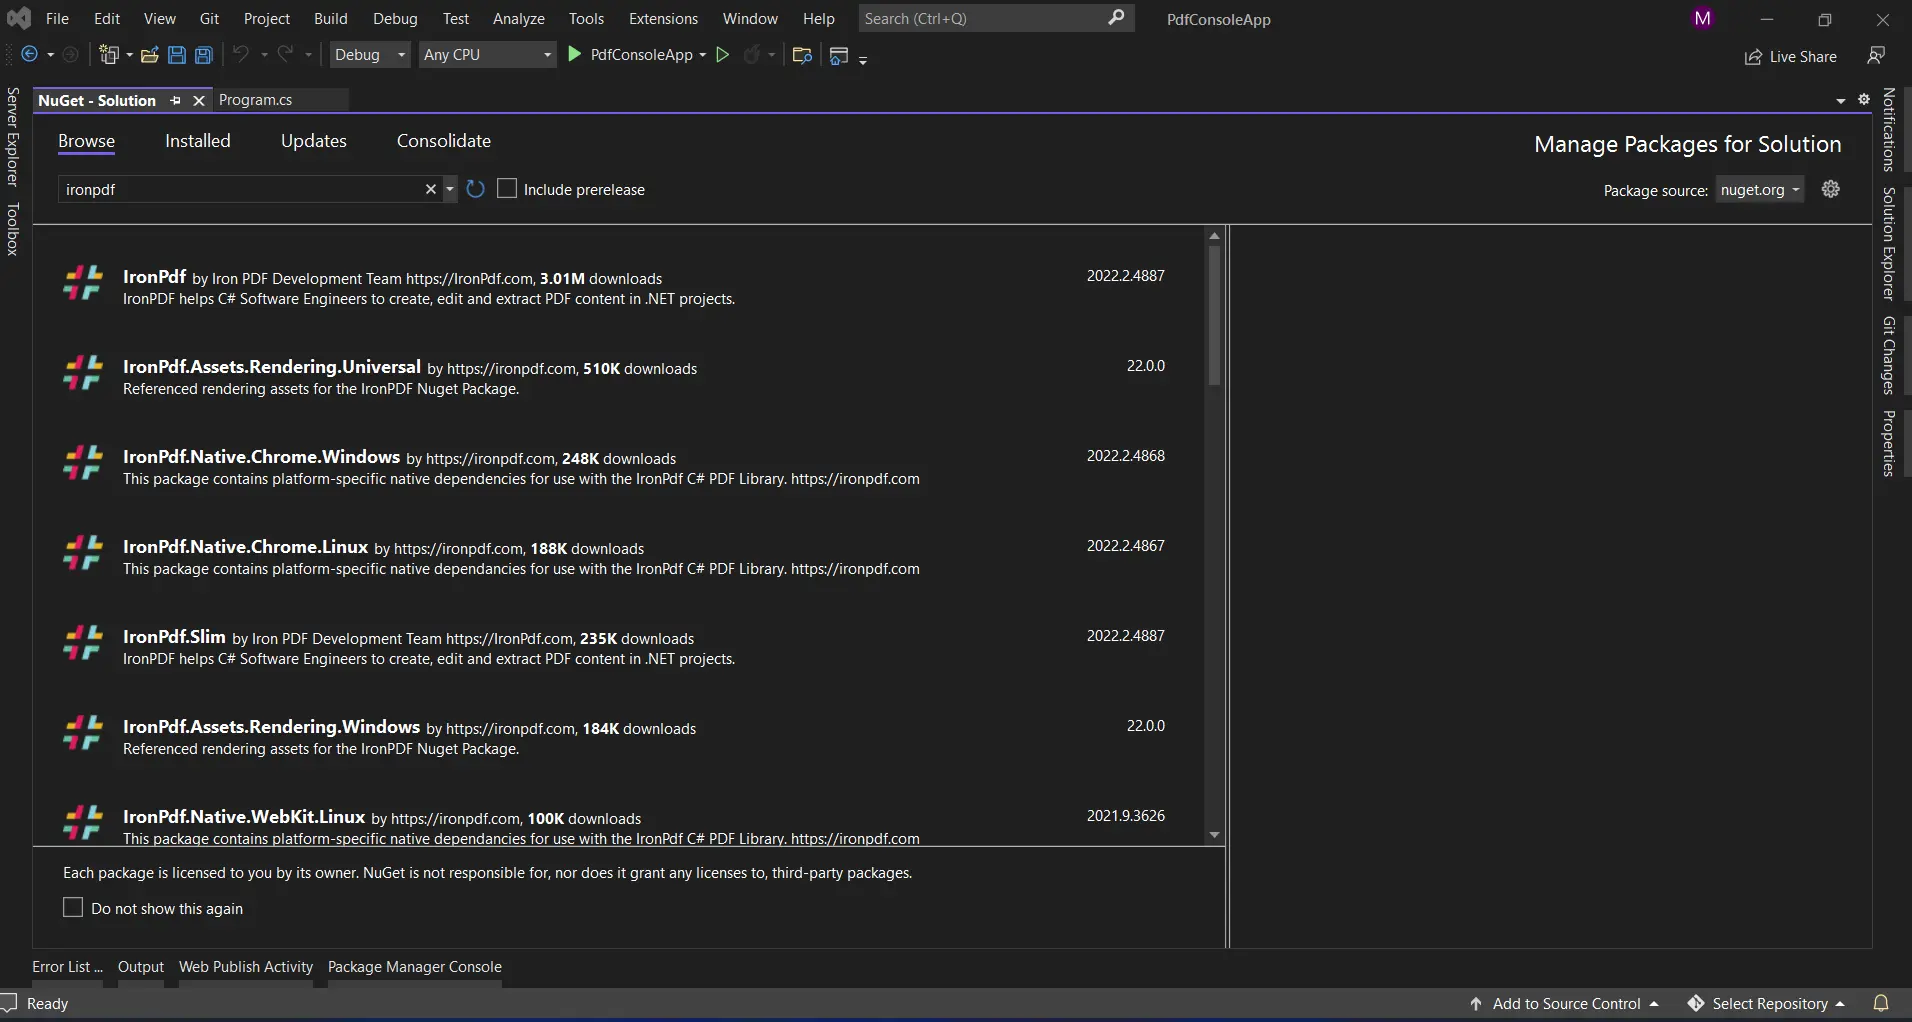Open NuGet settings gear icon
Image resolution: width=1912 pixels, height=1022 pixels.
click(x=1831, y=189)
